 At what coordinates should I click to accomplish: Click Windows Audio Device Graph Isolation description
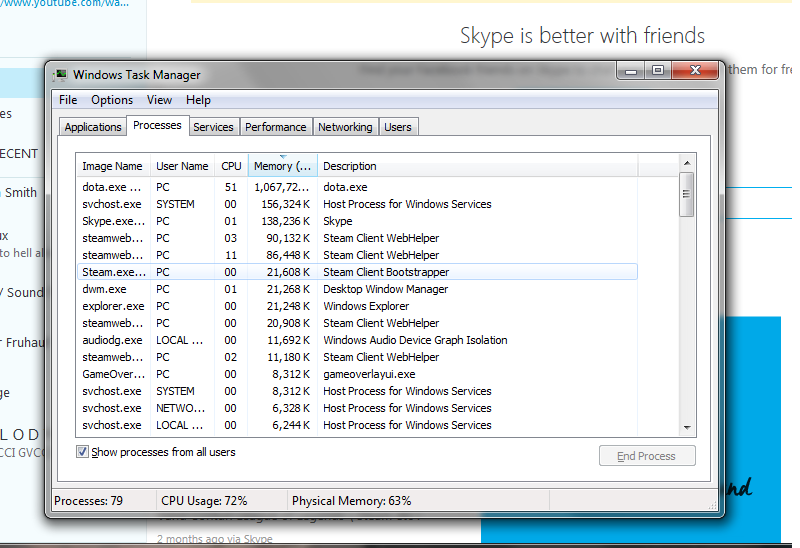click(415, 340)
